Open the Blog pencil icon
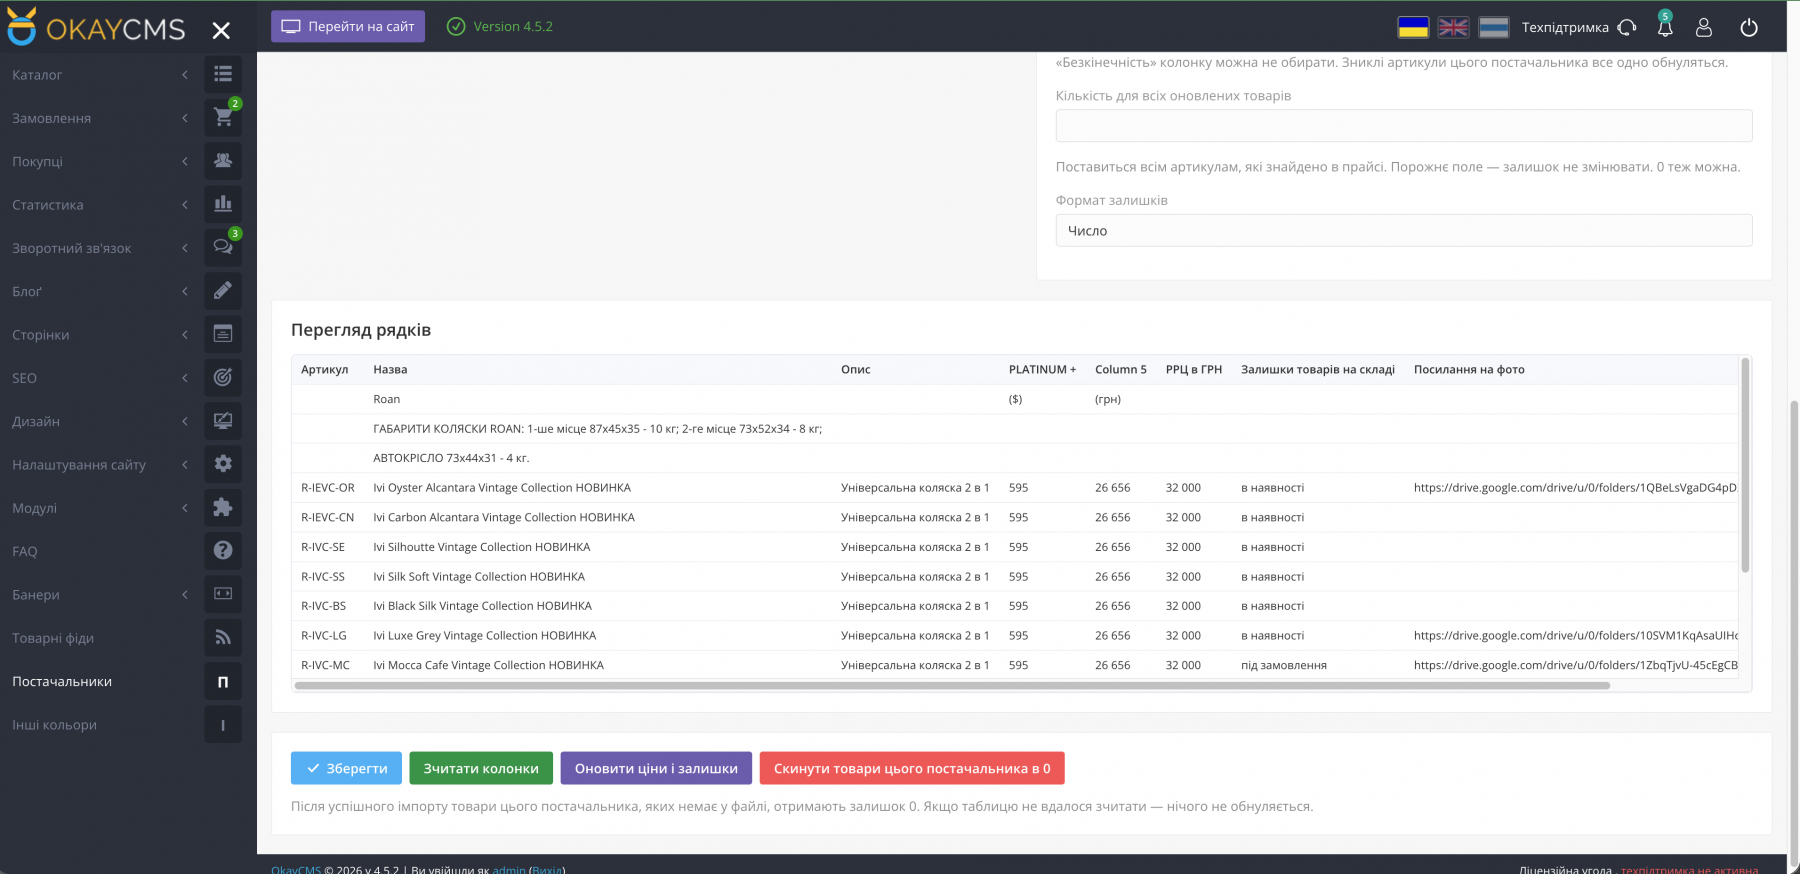Image resolution: width=1800 pixels, height=874 pixels. (x=223, y=291)
